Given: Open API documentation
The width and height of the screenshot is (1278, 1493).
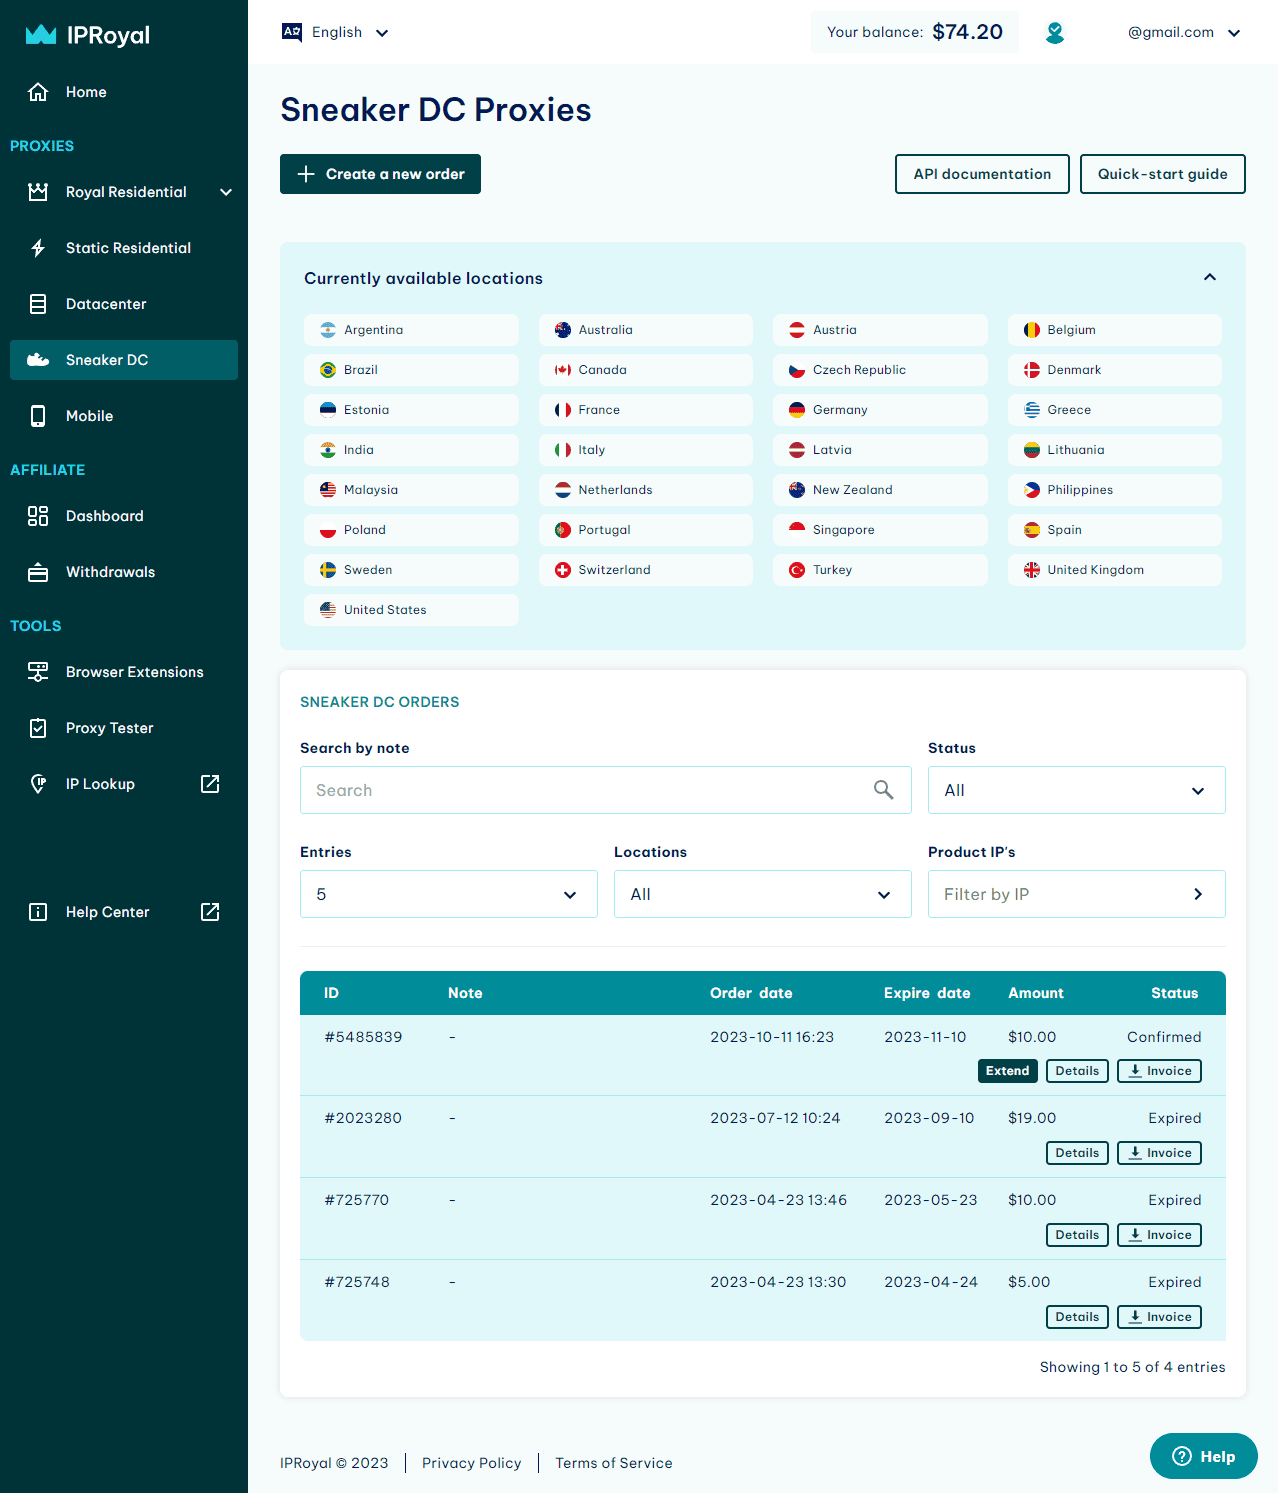Looking at the screenshot, I should [x=982, y=174].
